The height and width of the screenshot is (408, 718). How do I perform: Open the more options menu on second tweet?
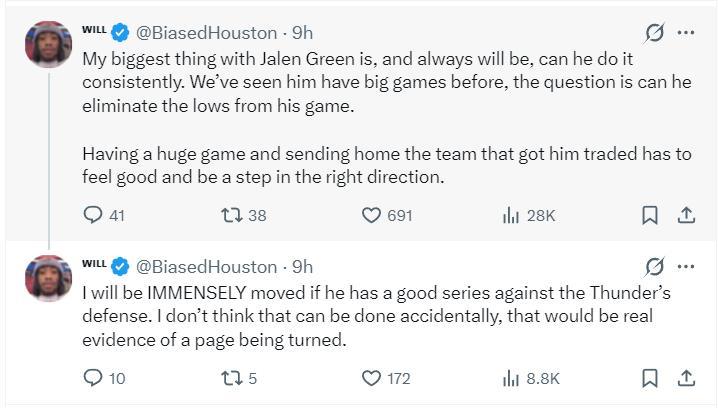686,266
